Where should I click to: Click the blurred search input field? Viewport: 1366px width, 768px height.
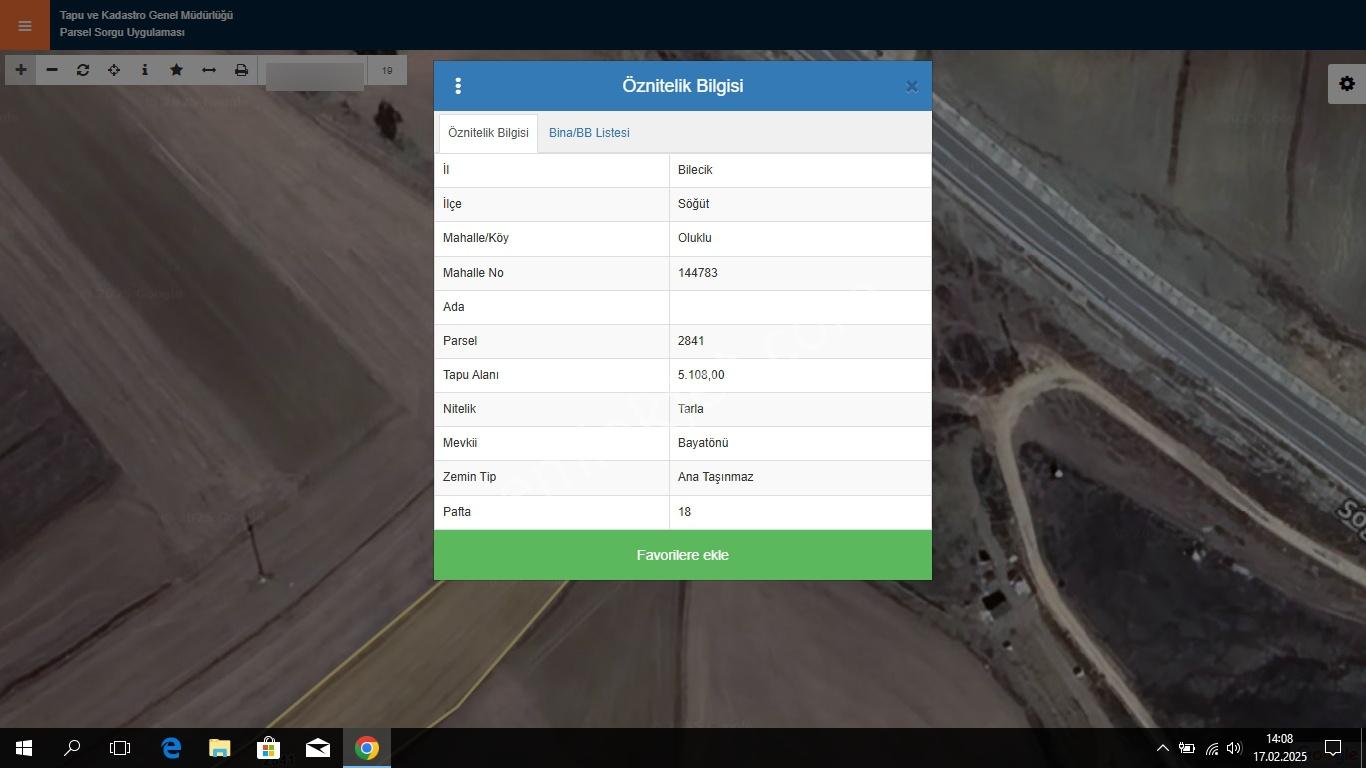pos(315,72)
